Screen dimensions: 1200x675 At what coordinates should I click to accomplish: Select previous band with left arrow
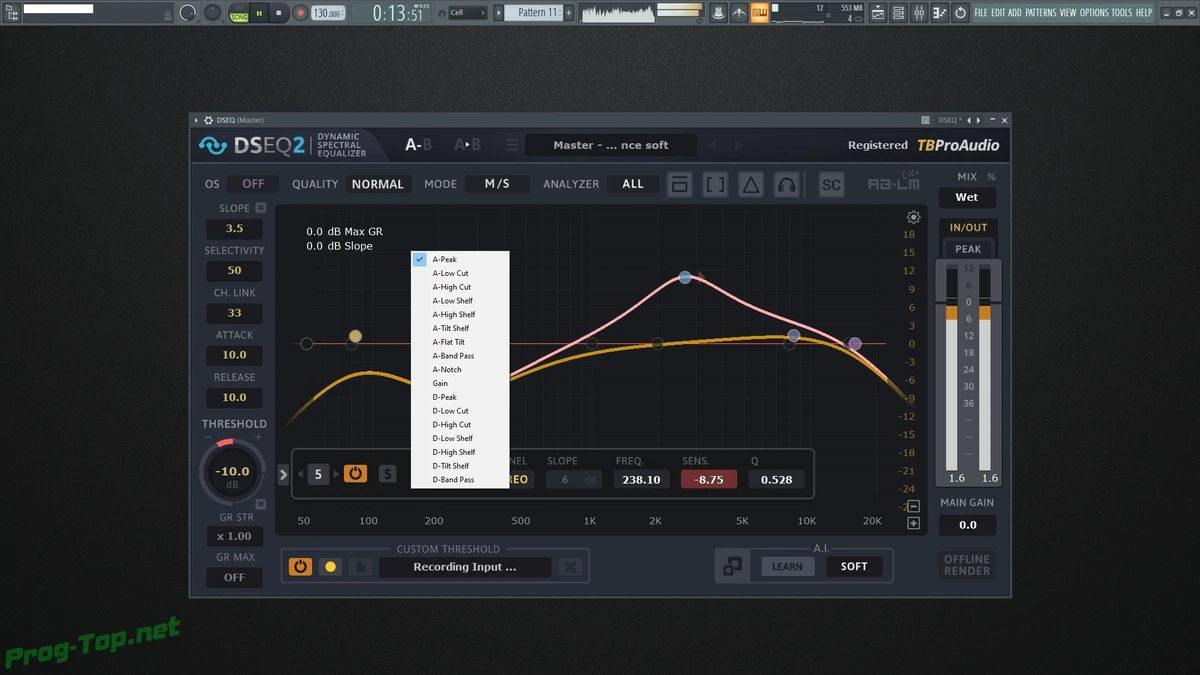coord(301,474)
